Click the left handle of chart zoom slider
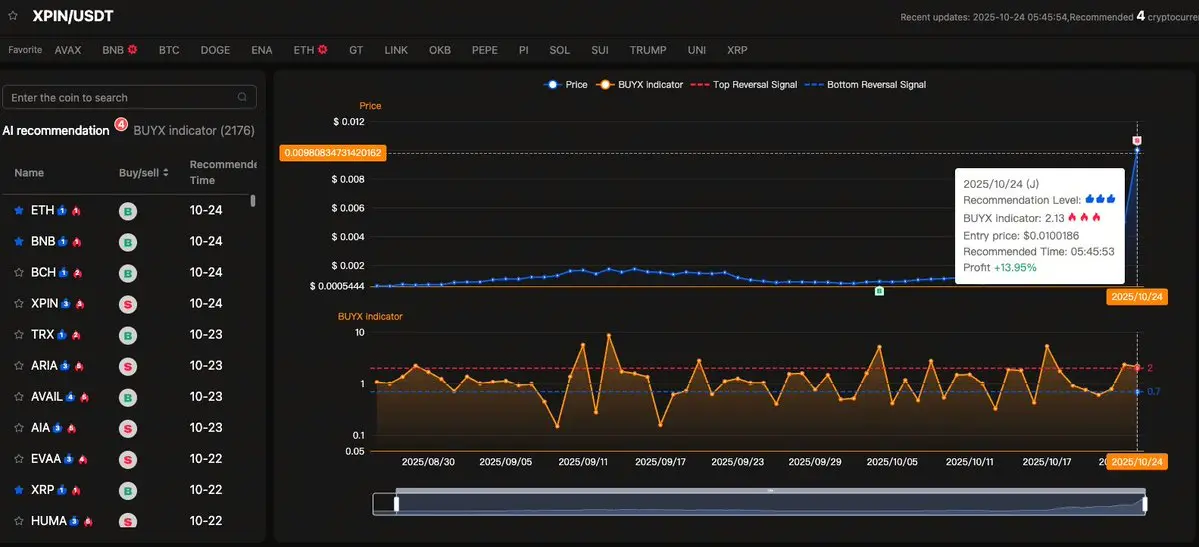Image resolution: width=1199 pixels, height=547 pixels. (397, 504)
